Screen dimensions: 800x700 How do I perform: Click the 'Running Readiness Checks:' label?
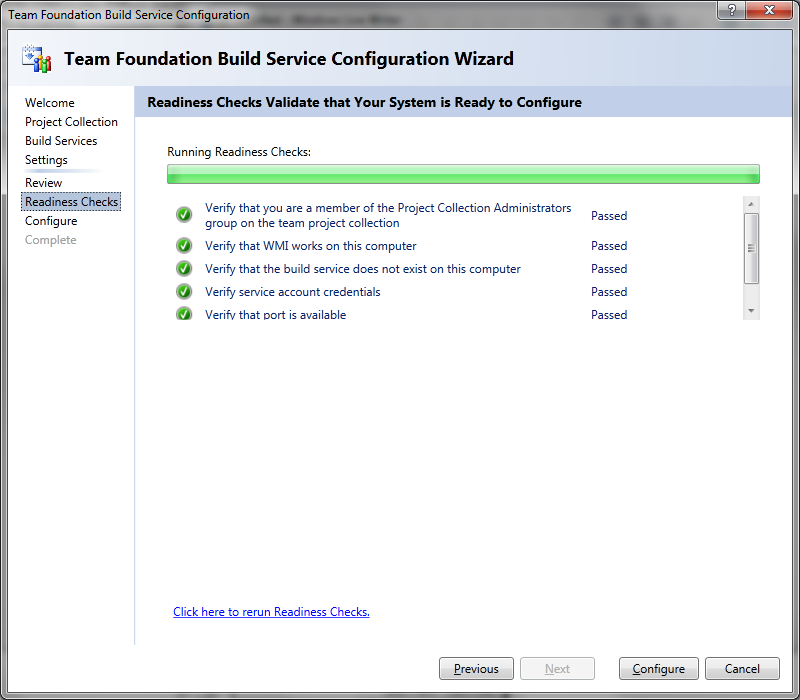[x=239, y=152]
